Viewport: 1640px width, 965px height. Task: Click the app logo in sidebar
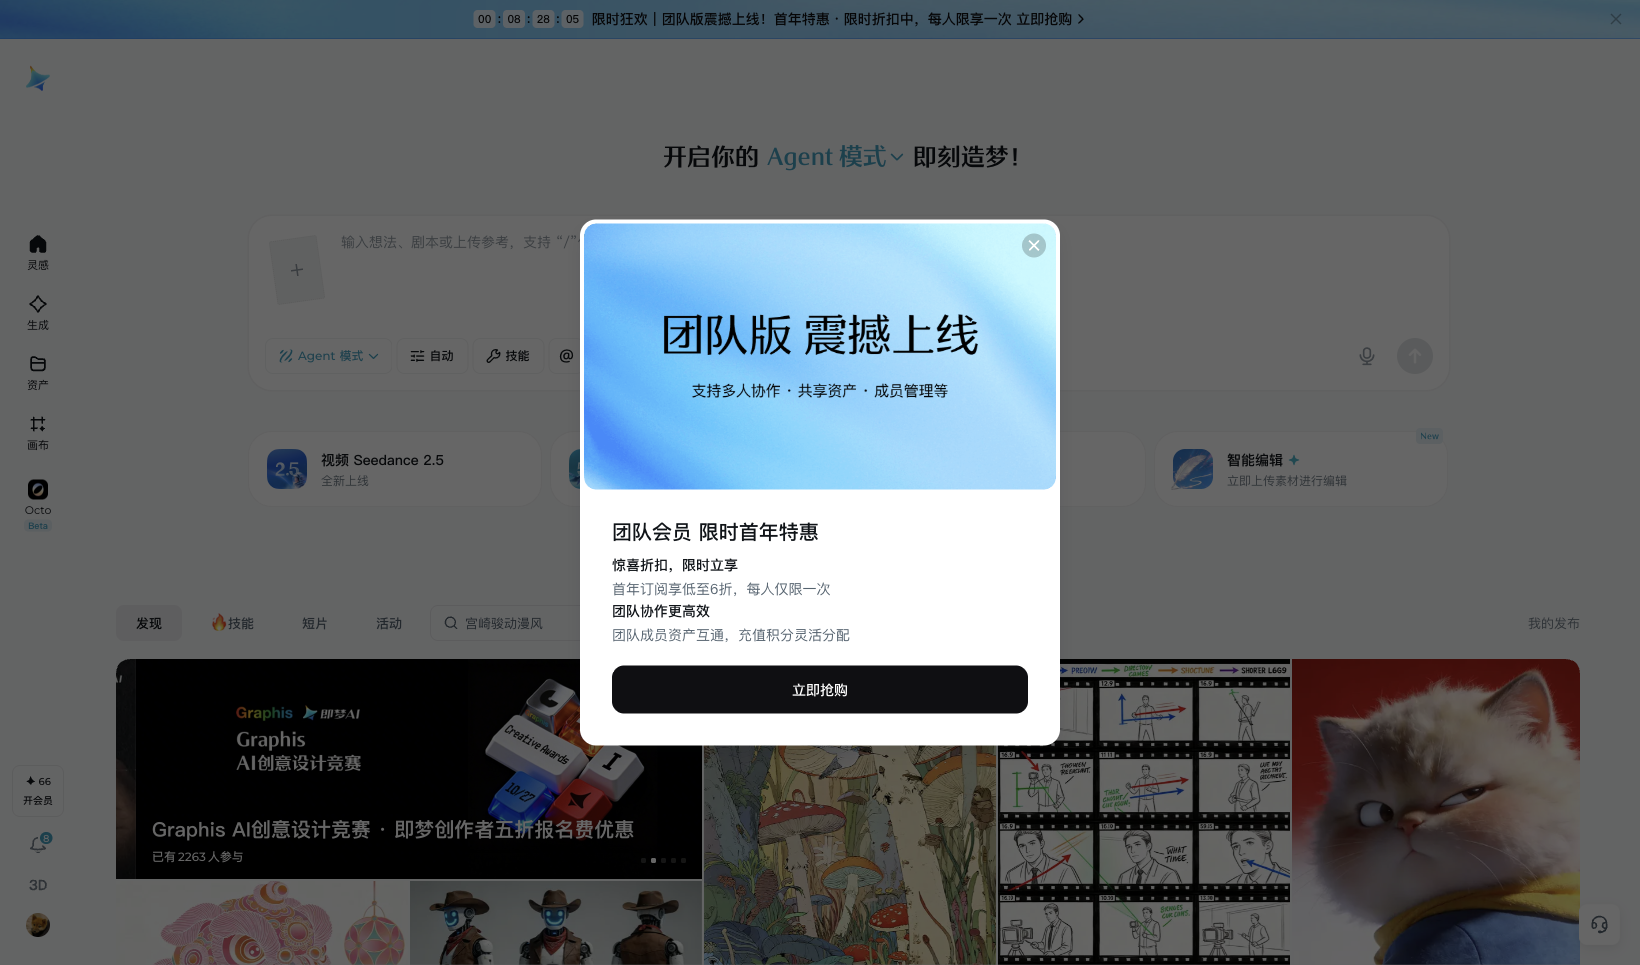tap(38, 79)
